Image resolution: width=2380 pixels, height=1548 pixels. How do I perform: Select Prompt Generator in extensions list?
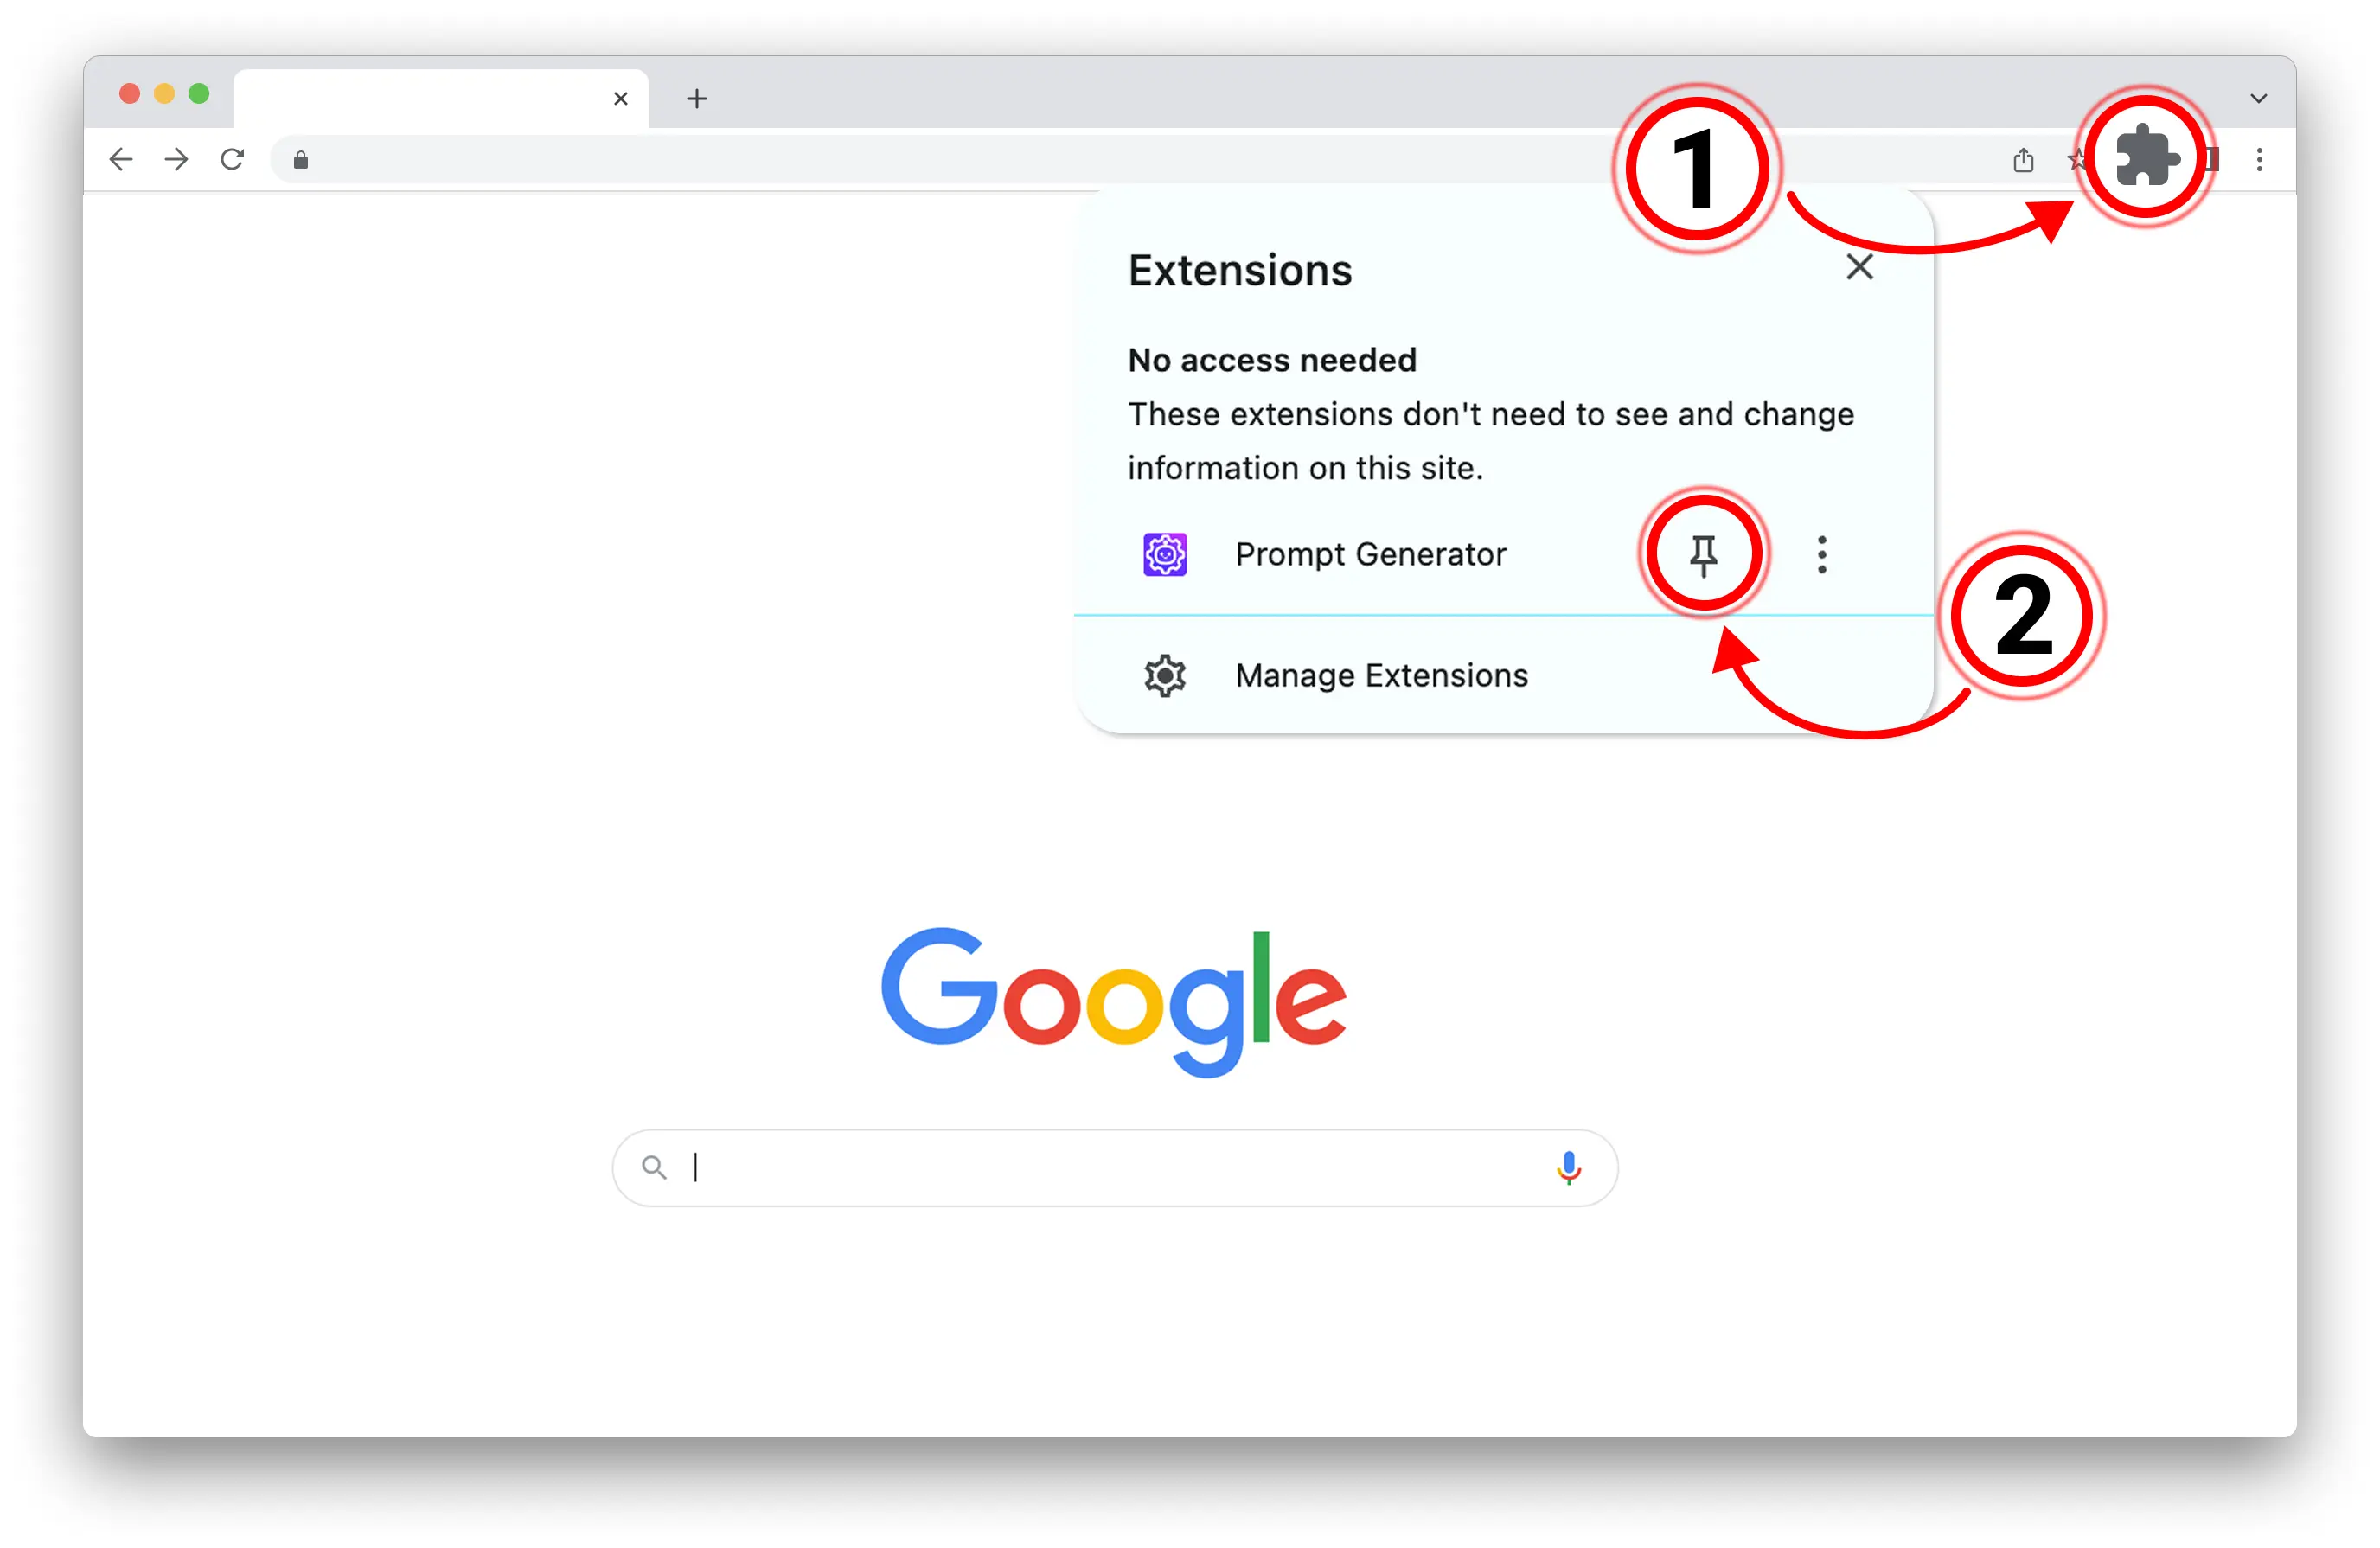[1369, 554]
